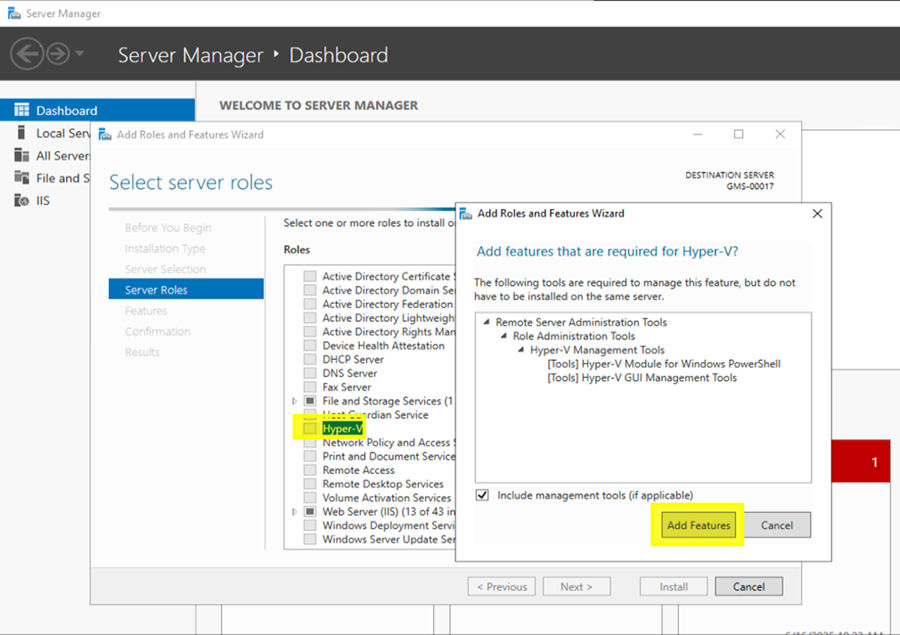Viewport: 900px width, 635px height.
Task: Click the forward navigation arrow icon
Action: point(58,54)
